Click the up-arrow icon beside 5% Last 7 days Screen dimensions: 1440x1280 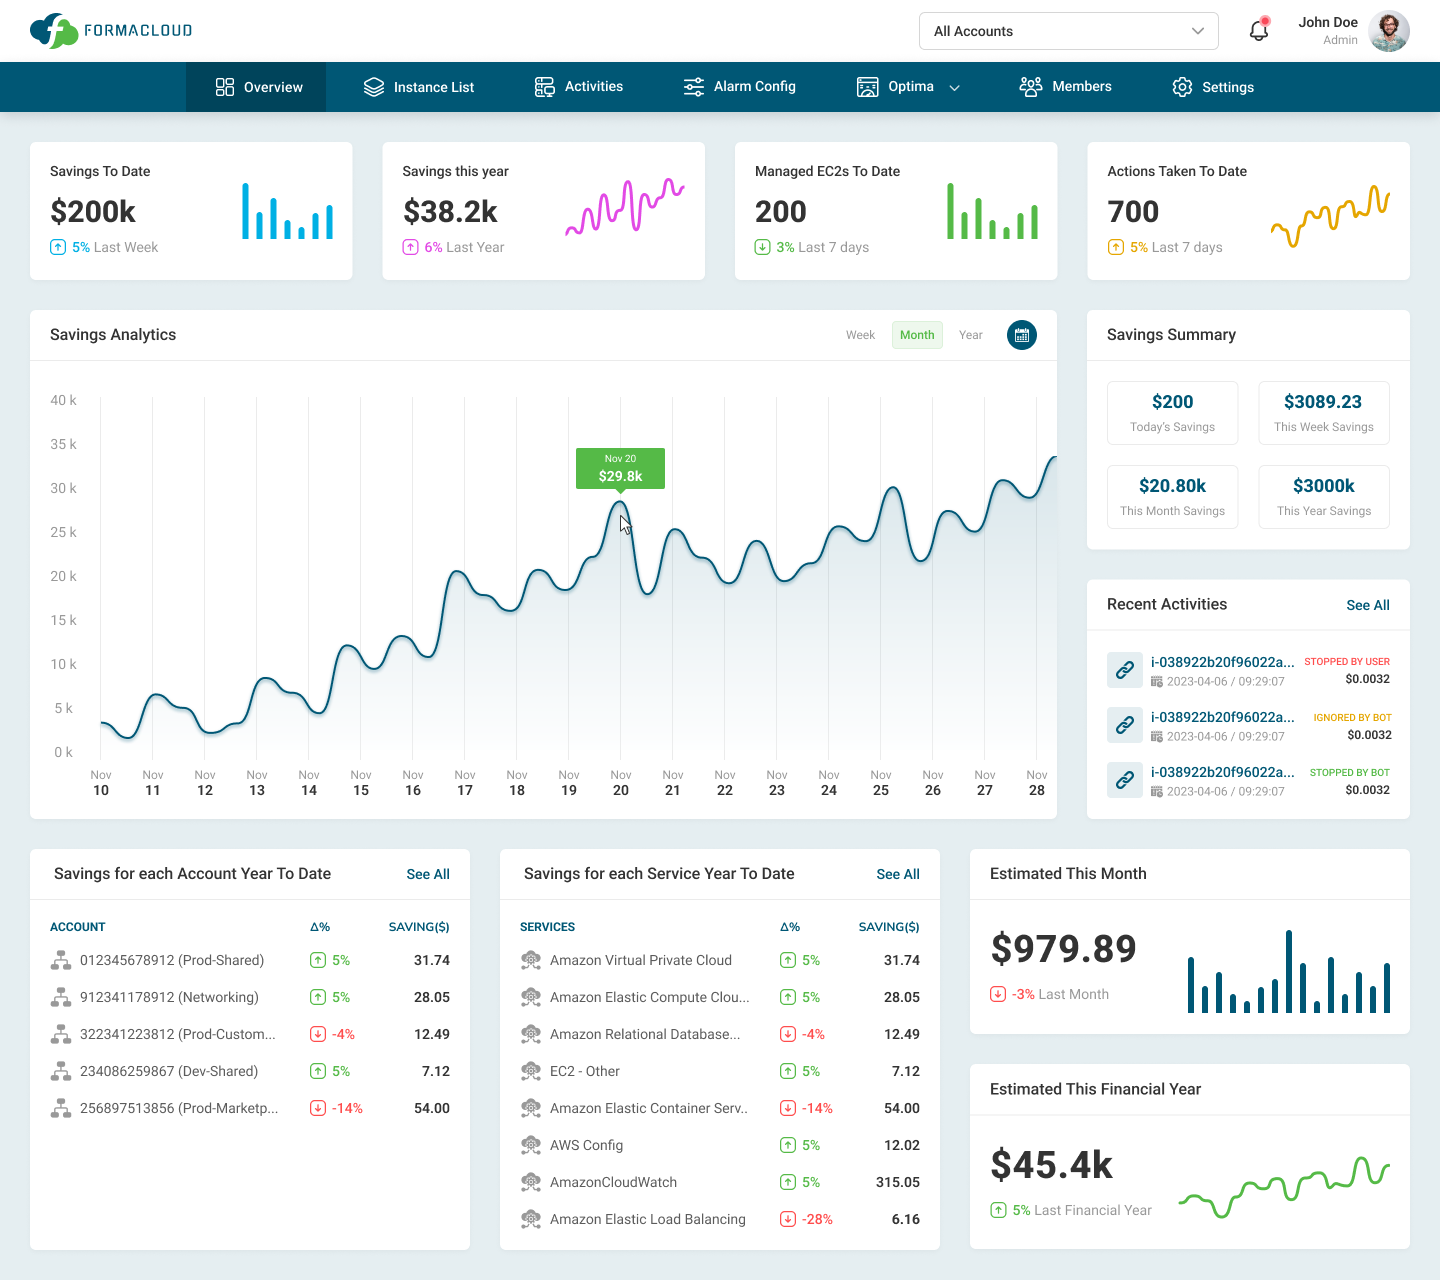pos(1115,247)
